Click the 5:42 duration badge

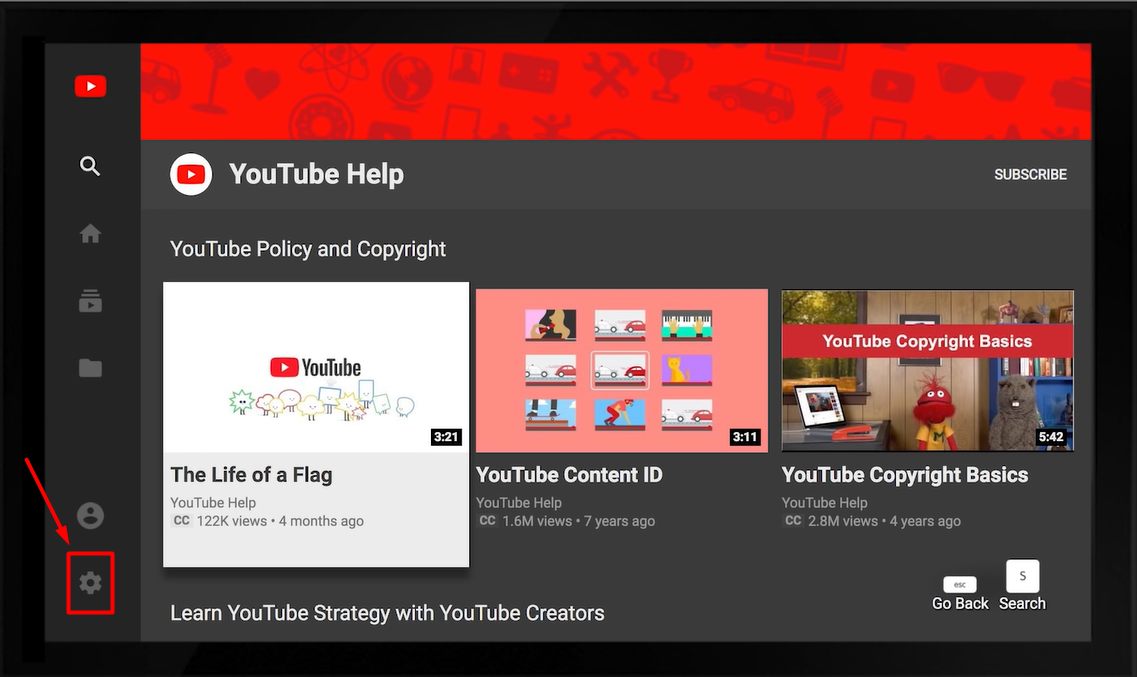pyautogui.click(x=1051, y=436)
